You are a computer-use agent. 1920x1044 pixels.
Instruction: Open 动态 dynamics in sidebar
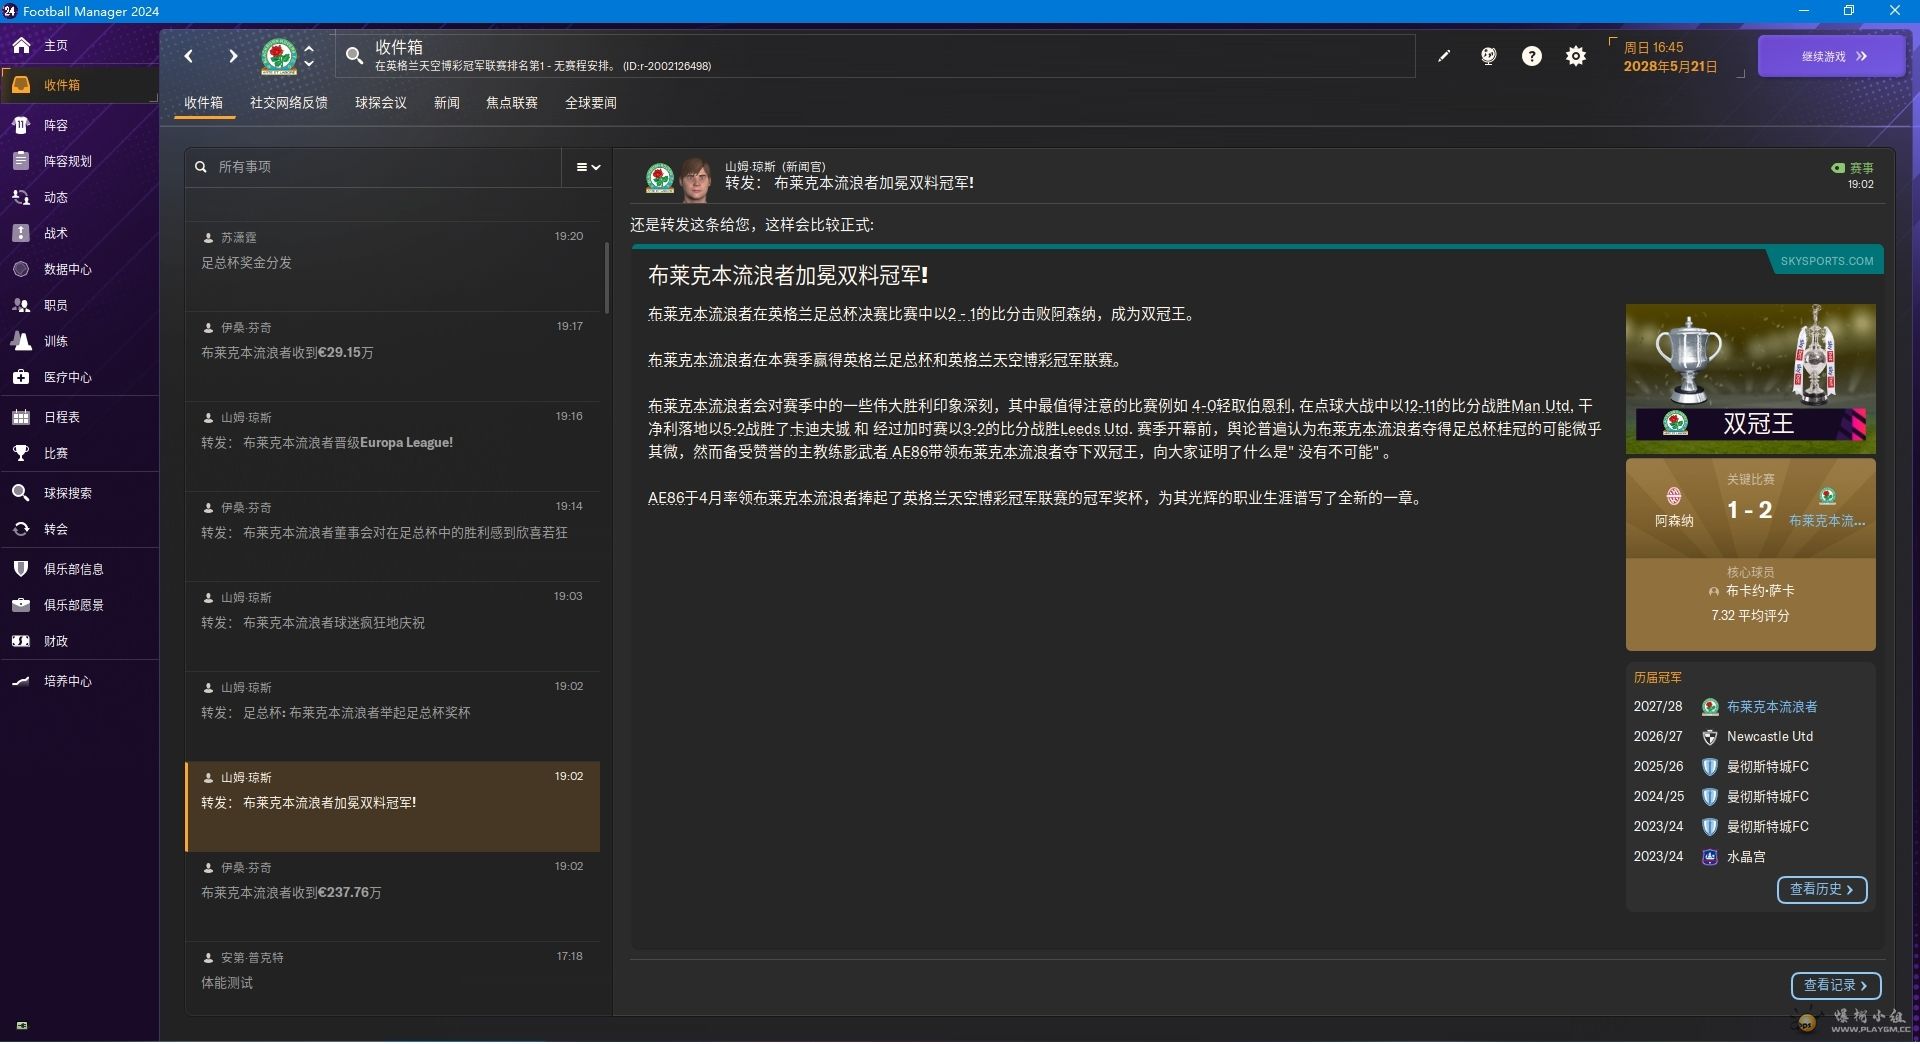tap(79, 197)
